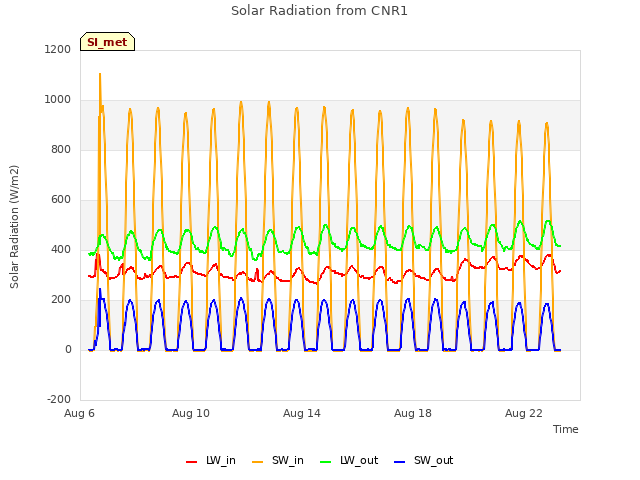Click the '200' y-axis tick label
Viewport: 640px width, 480px height.
click(61, 300)
